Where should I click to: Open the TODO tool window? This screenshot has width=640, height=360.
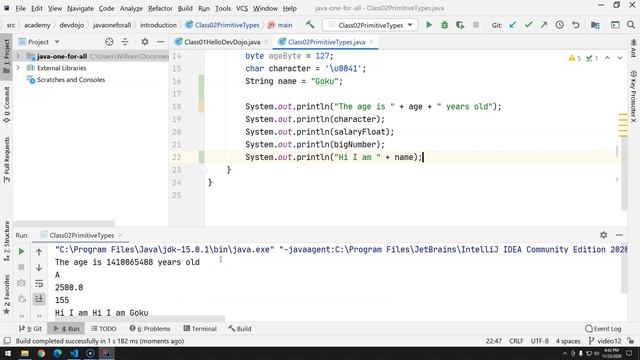[x=104, y=328]
